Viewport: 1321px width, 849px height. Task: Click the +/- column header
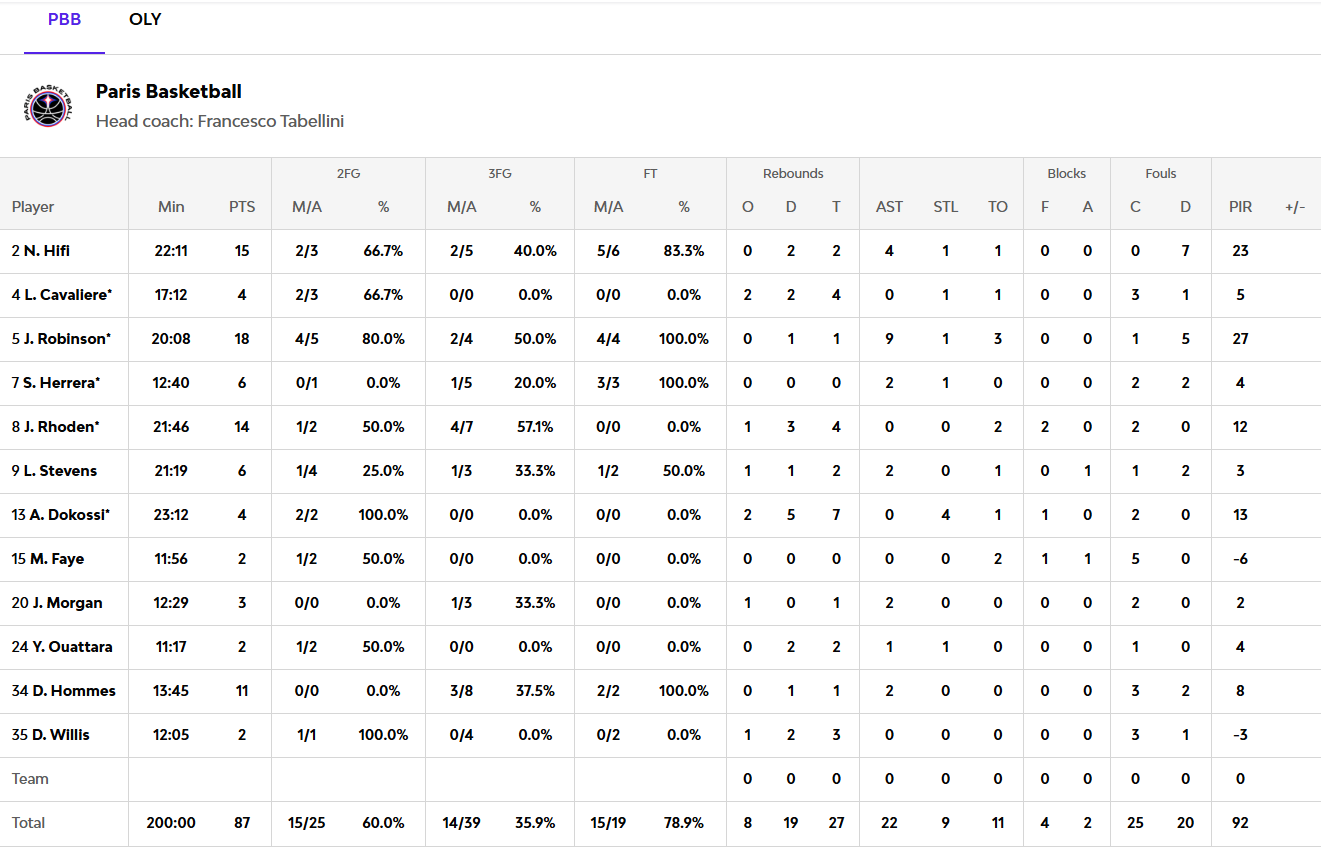coord(1295,207)
